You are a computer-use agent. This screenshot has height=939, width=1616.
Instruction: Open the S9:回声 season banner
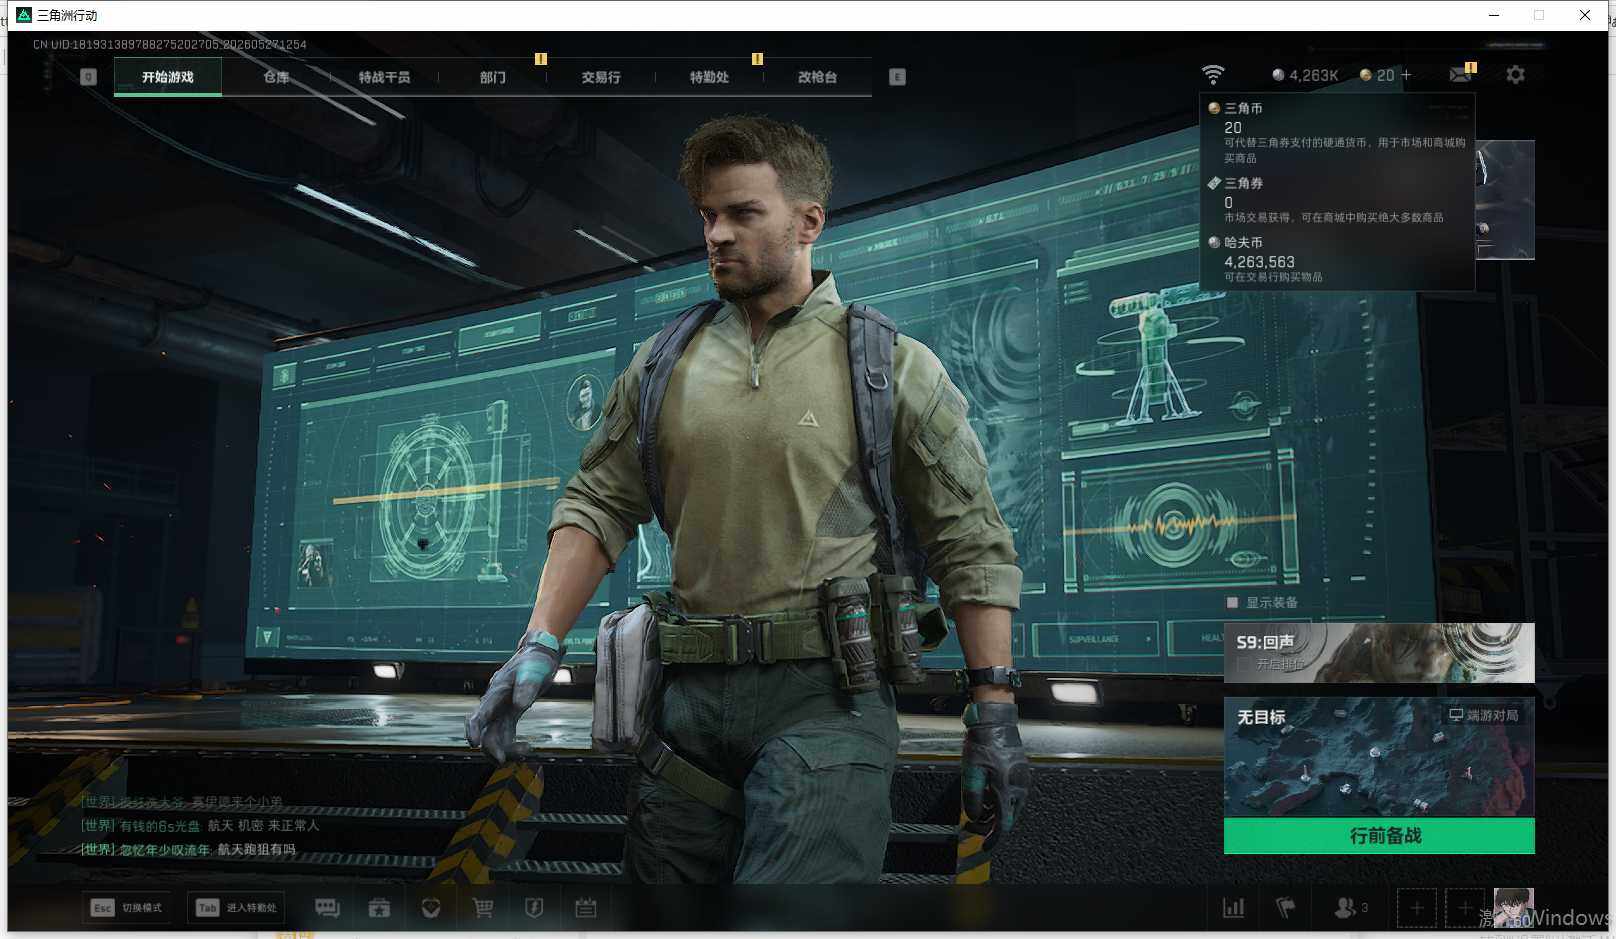click(x=1379, y=653)
